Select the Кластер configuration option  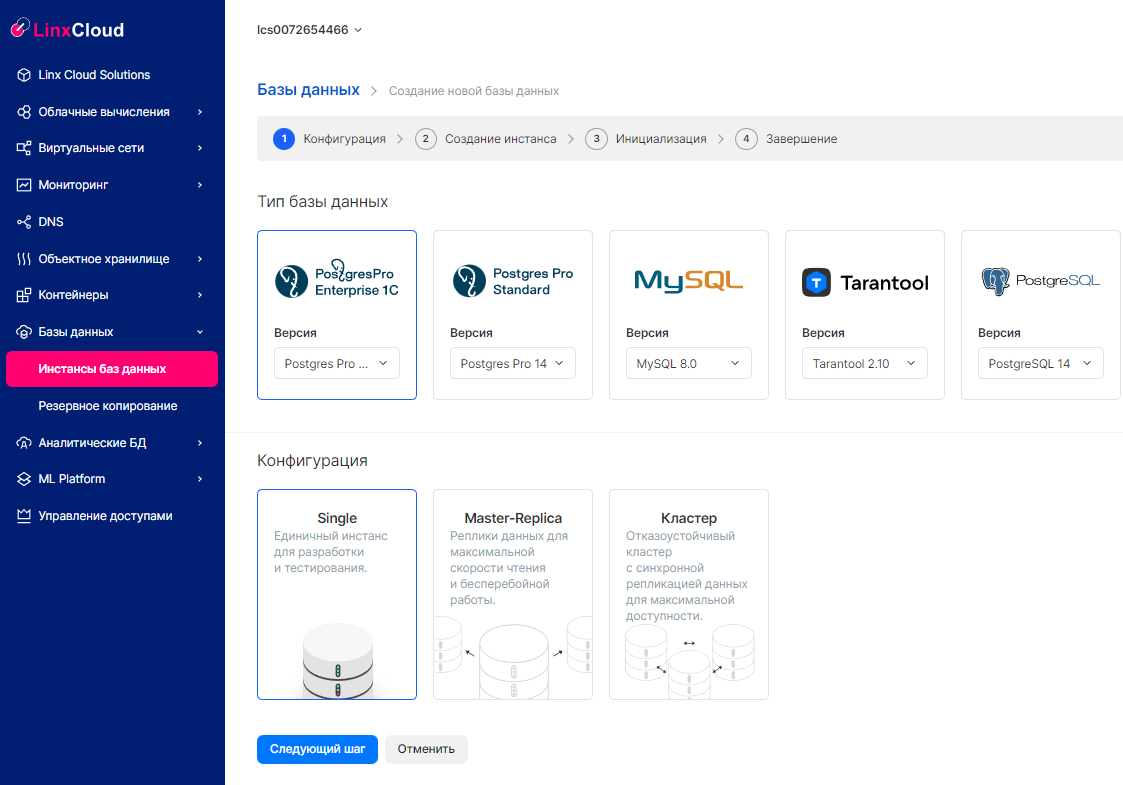689,594
